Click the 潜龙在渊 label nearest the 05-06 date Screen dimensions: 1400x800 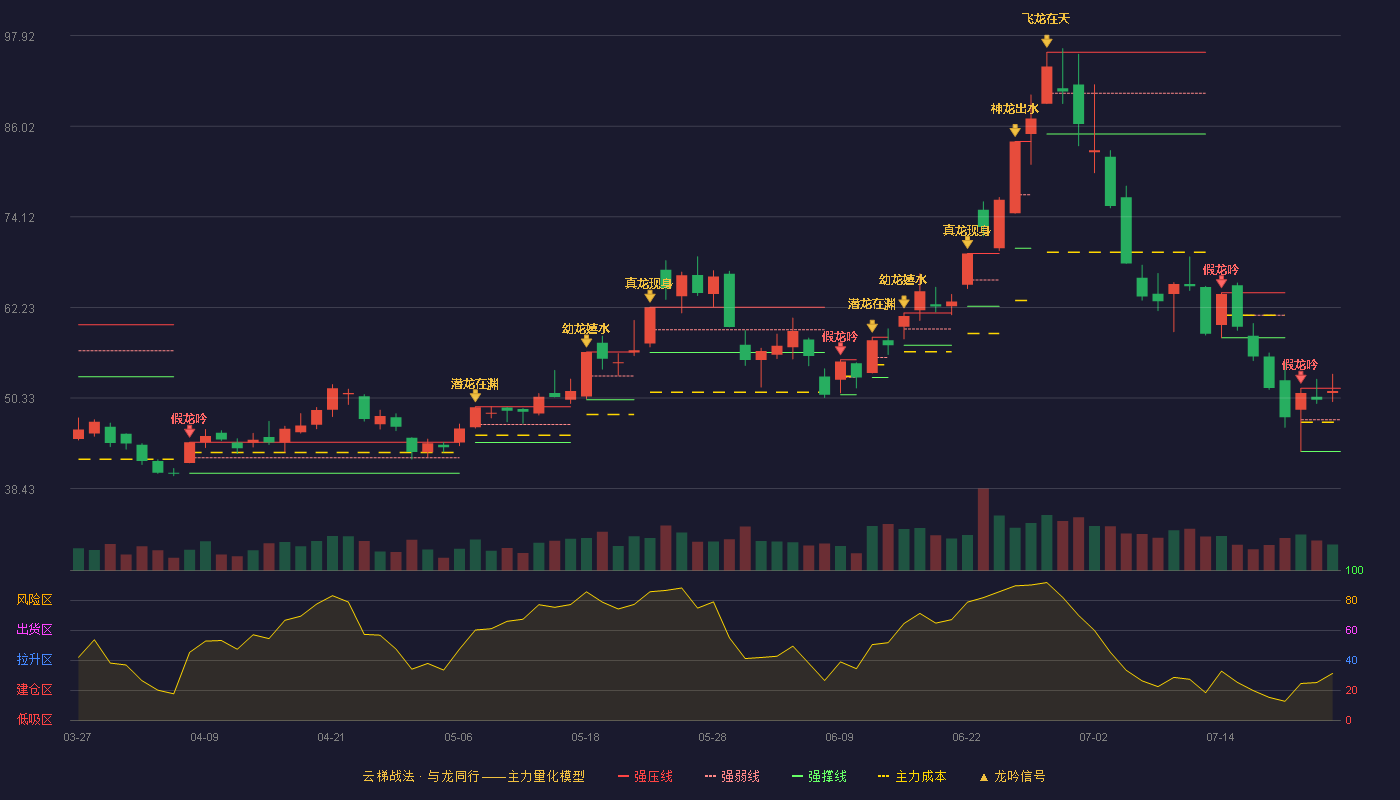(475, 384)
